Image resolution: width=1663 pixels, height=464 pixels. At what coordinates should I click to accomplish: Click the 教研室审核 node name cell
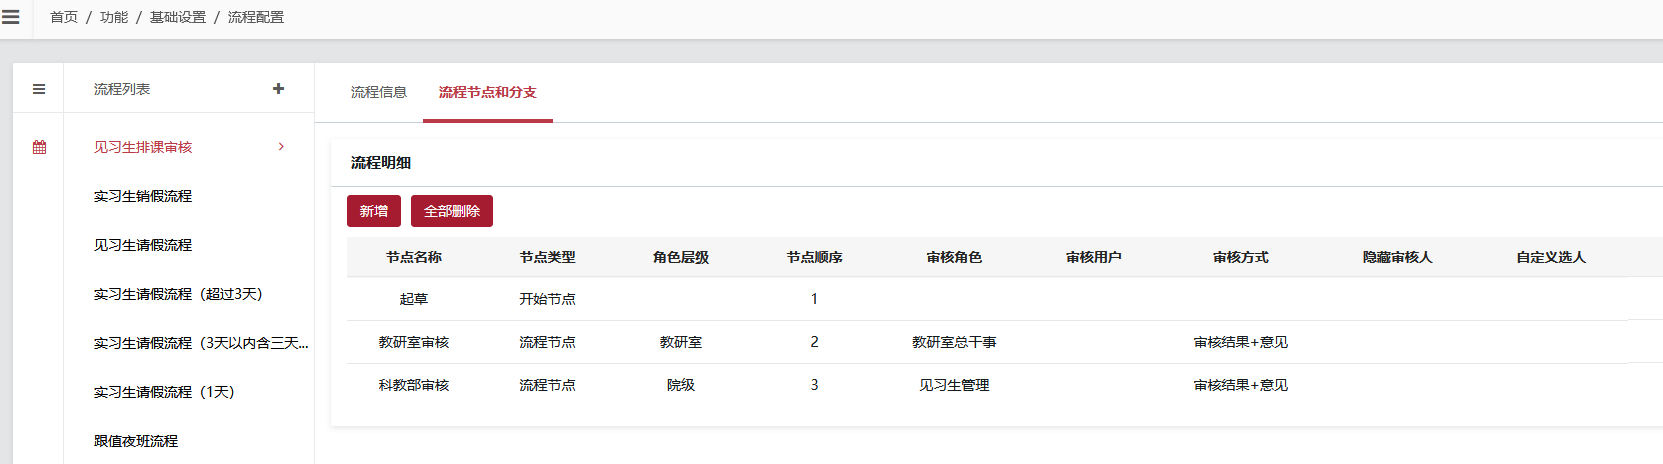coord(414,342)
